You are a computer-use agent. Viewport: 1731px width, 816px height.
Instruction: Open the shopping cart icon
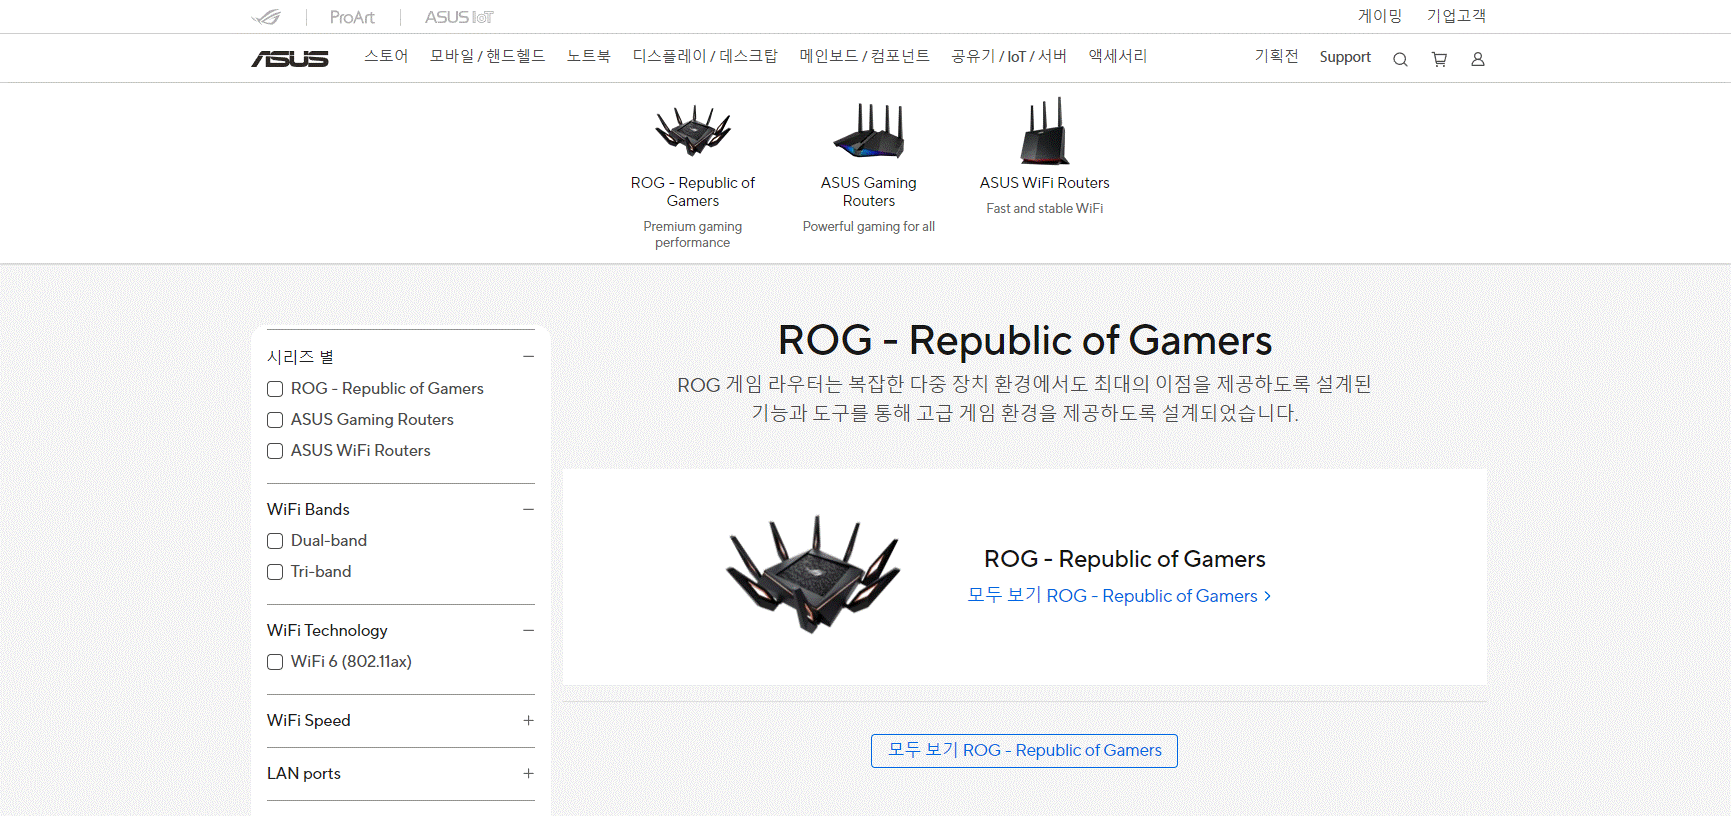pyautogui.click(x=1439, y=59)
